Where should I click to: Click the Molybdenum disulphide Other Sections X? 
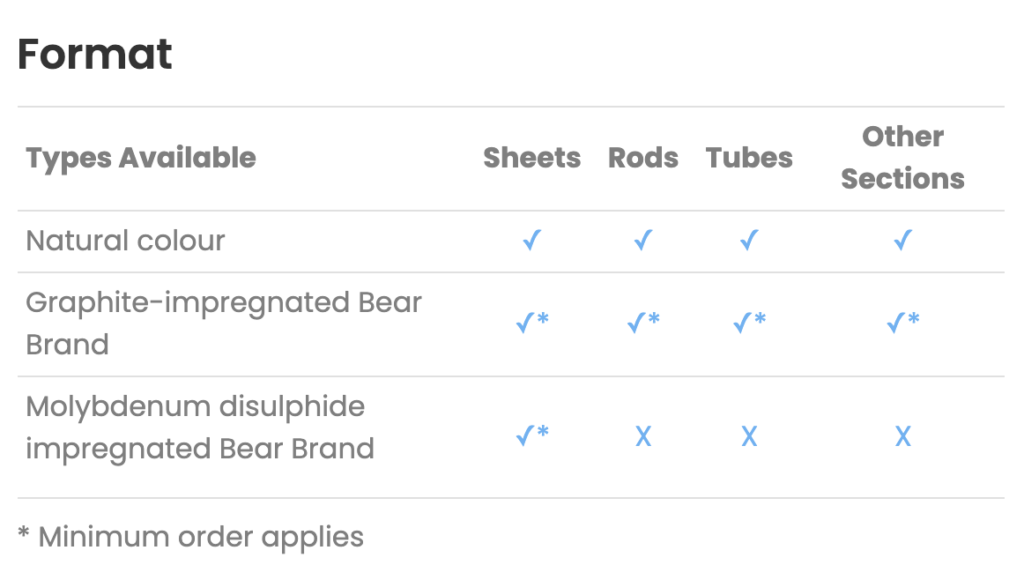[903, 436]
